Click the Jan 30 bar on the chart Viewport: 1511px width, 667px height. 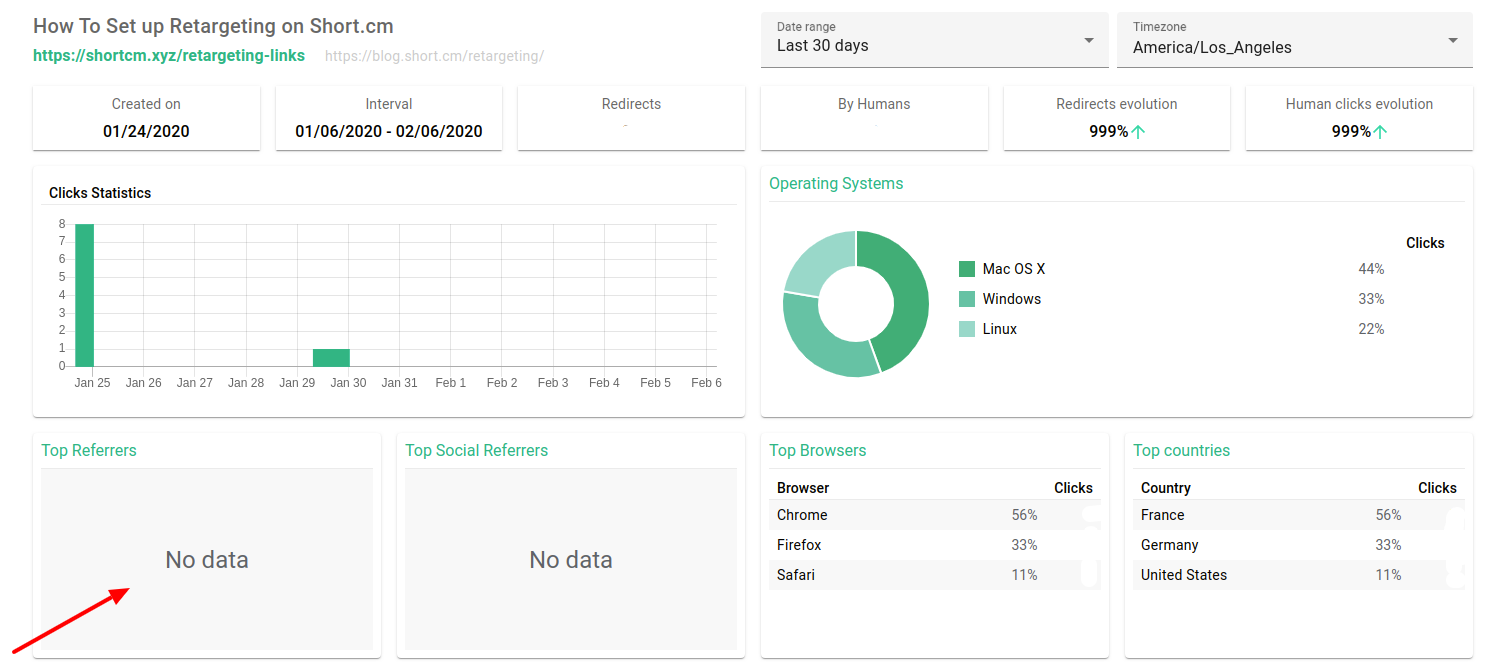tap(331, 359)
